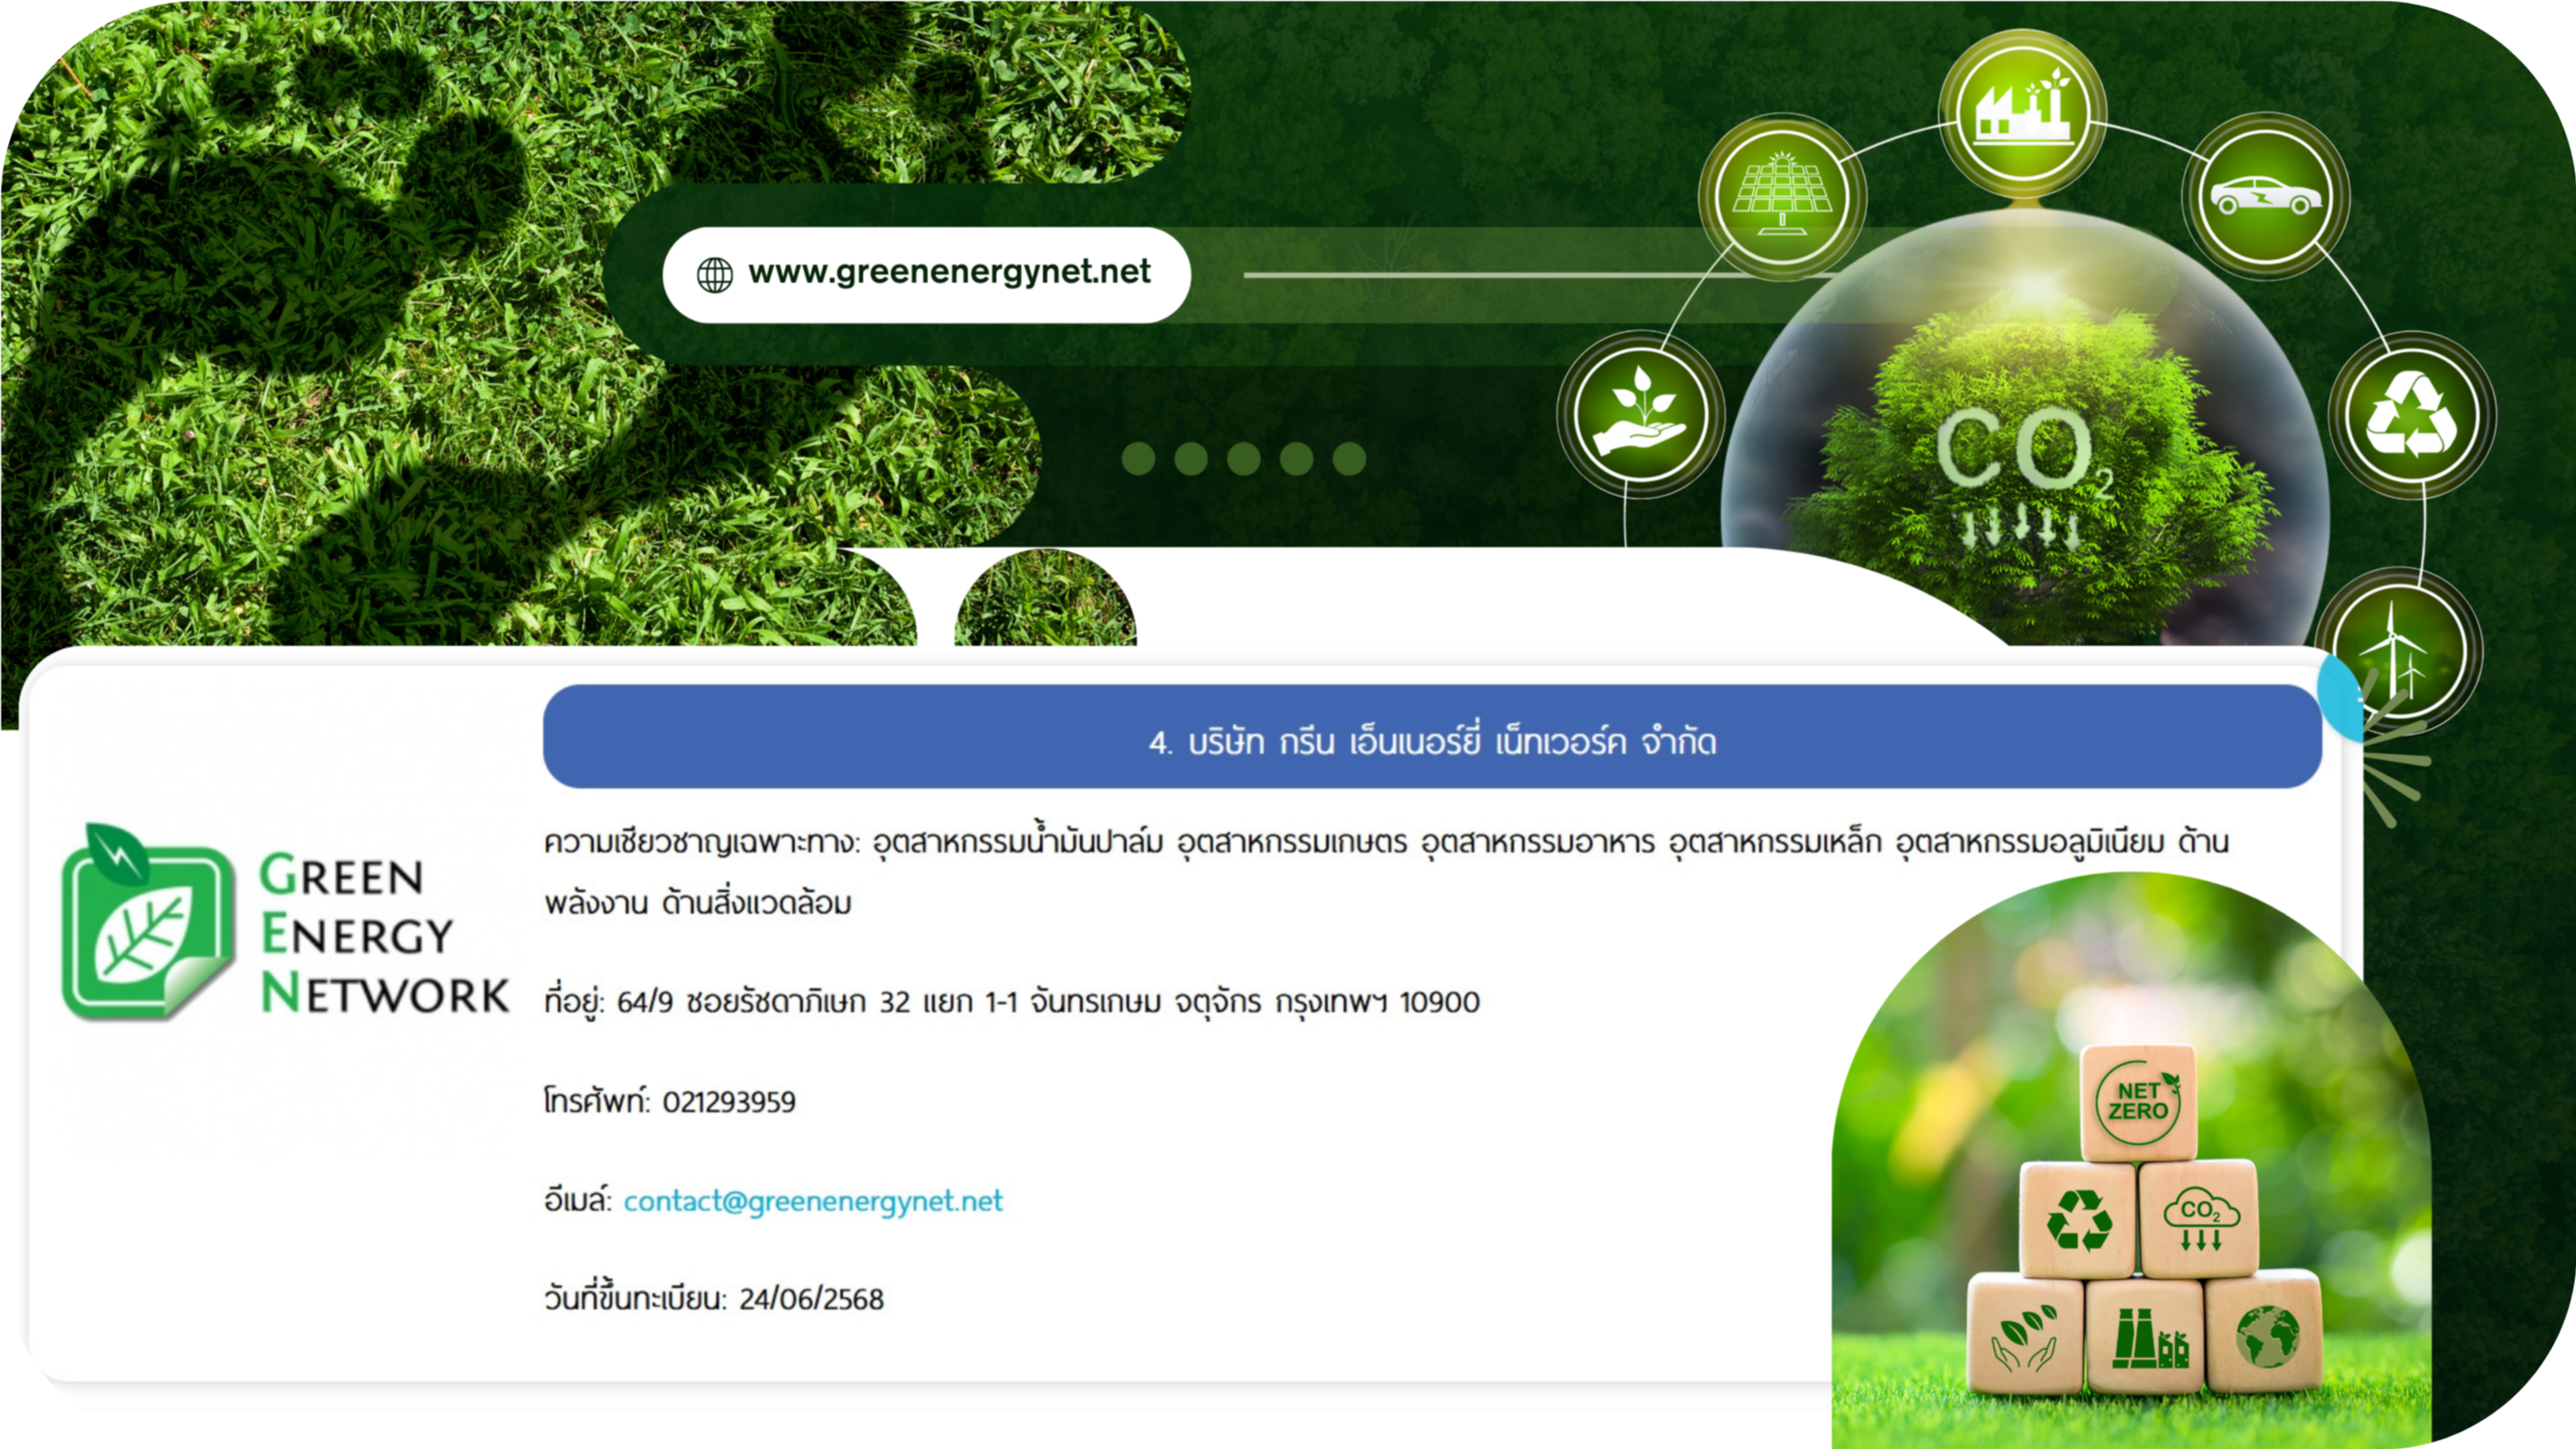Image resolution: width=2576 pixels, height=1449 pixels.
Task: Click the electric car icon
Action: tap(2265, 196)
